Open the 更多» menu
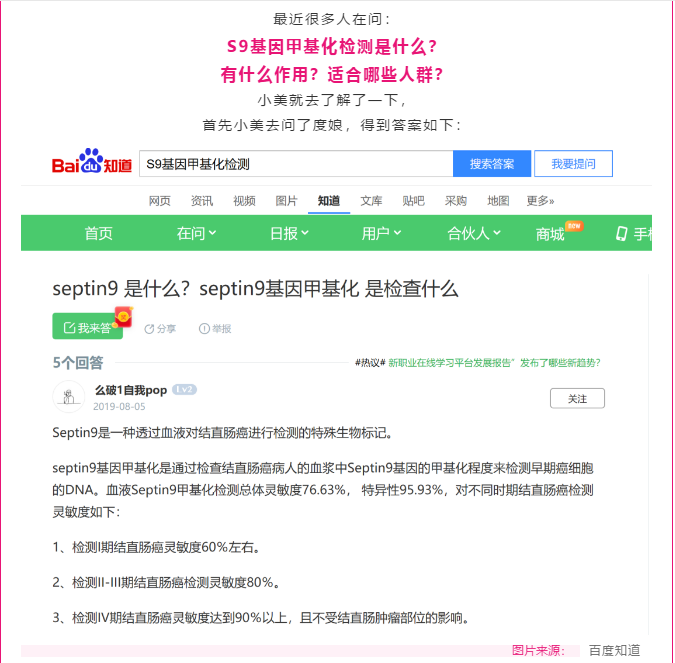 (x=540, y=201)
